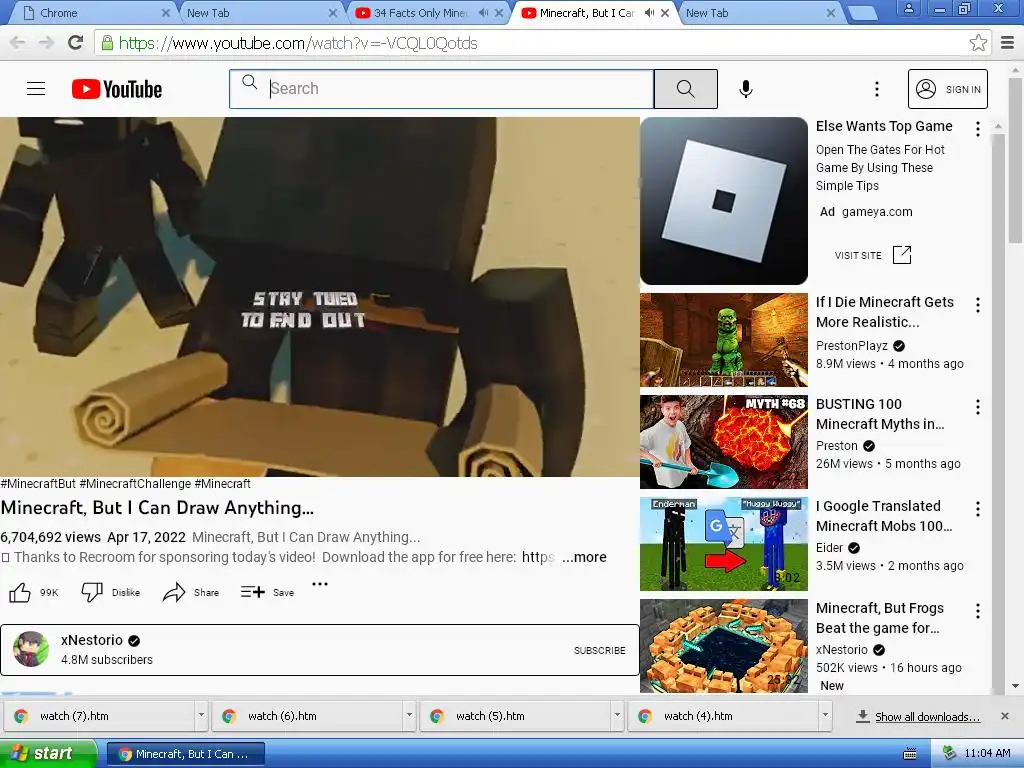1024x768 pixels.
Task: Open downloaded file watch (7).htm
Action: (x=99, y=716)
